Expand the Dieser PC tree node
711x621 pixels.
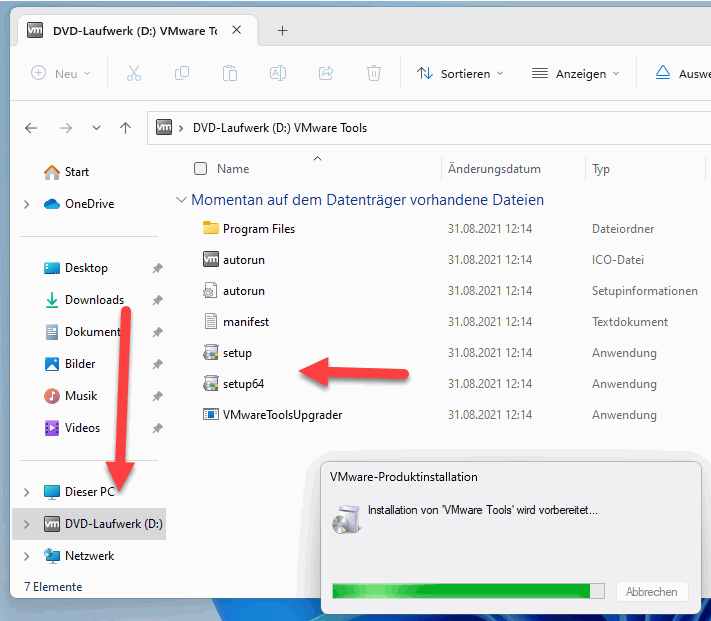point(27,492)
